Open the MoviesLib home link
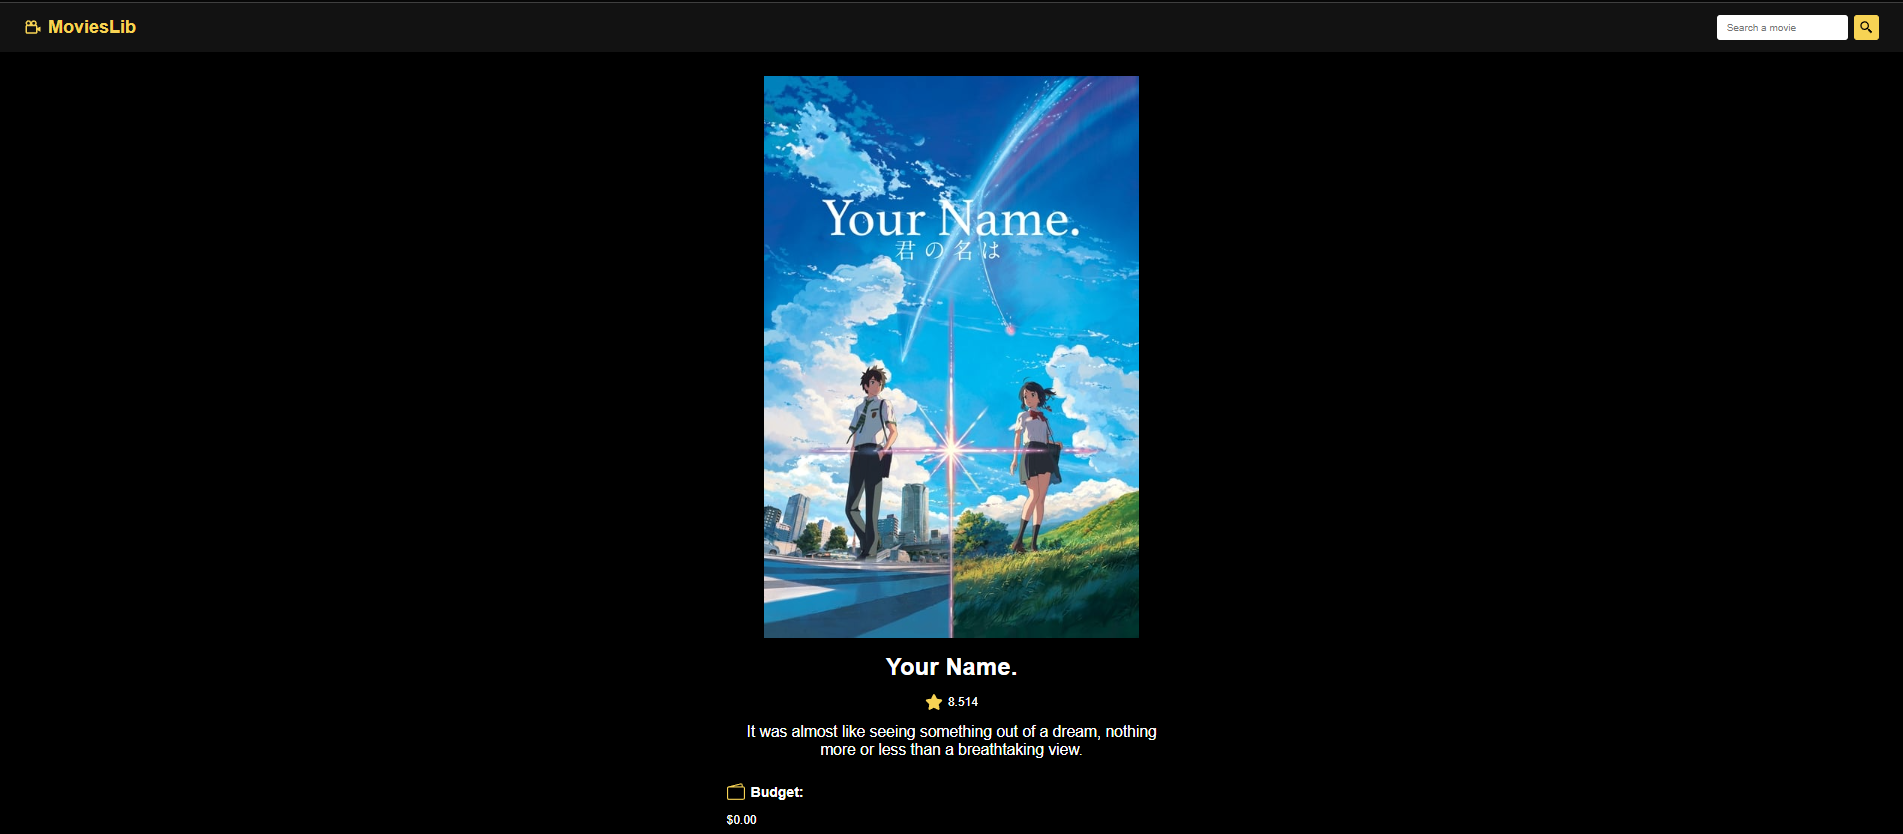This screenshot has width=1903, height=834. (80, 27)
